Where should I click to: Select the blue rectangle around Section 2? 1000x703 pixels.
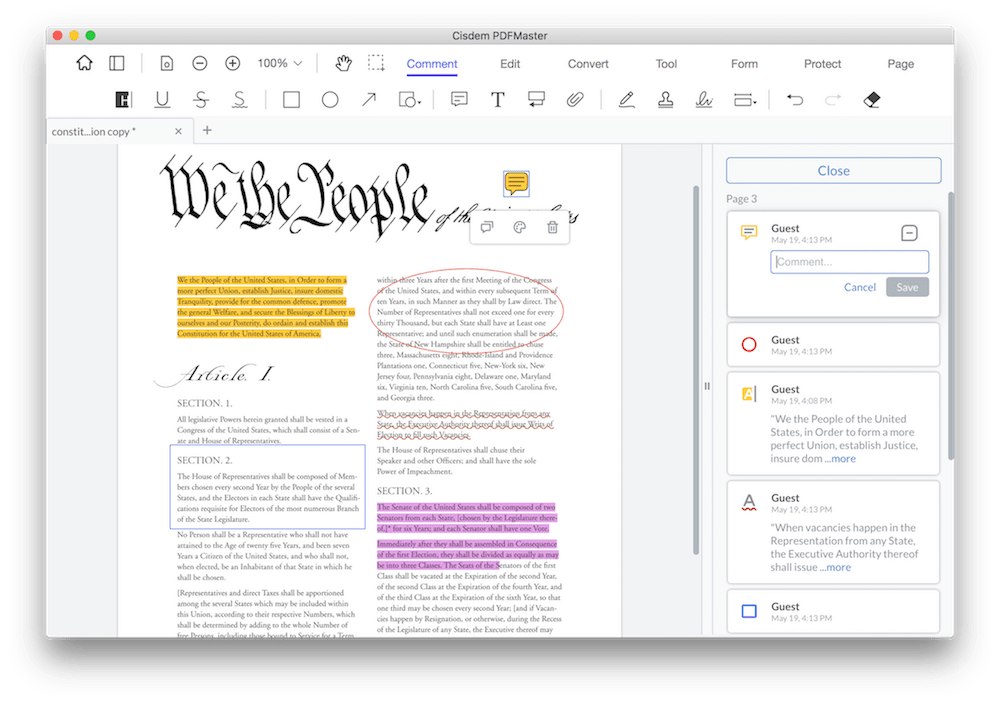[x=267, y=487]
